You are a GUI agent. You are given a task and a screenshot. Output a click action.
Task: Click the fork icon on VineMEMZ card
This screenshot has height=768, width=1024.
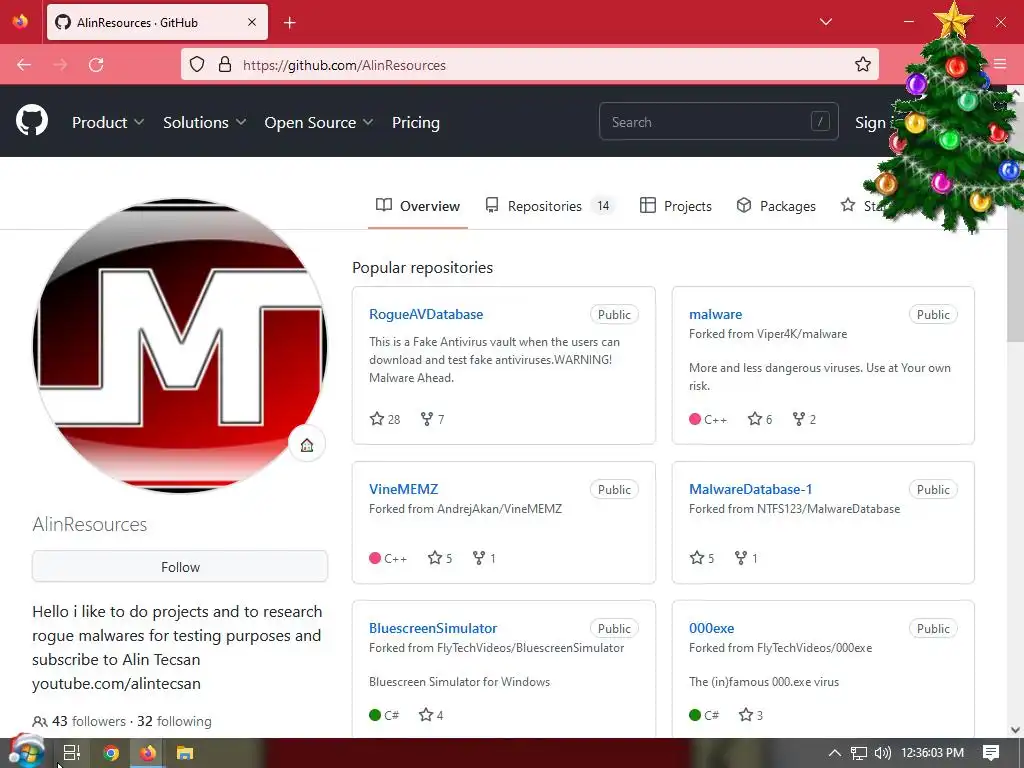pos(479,558)
